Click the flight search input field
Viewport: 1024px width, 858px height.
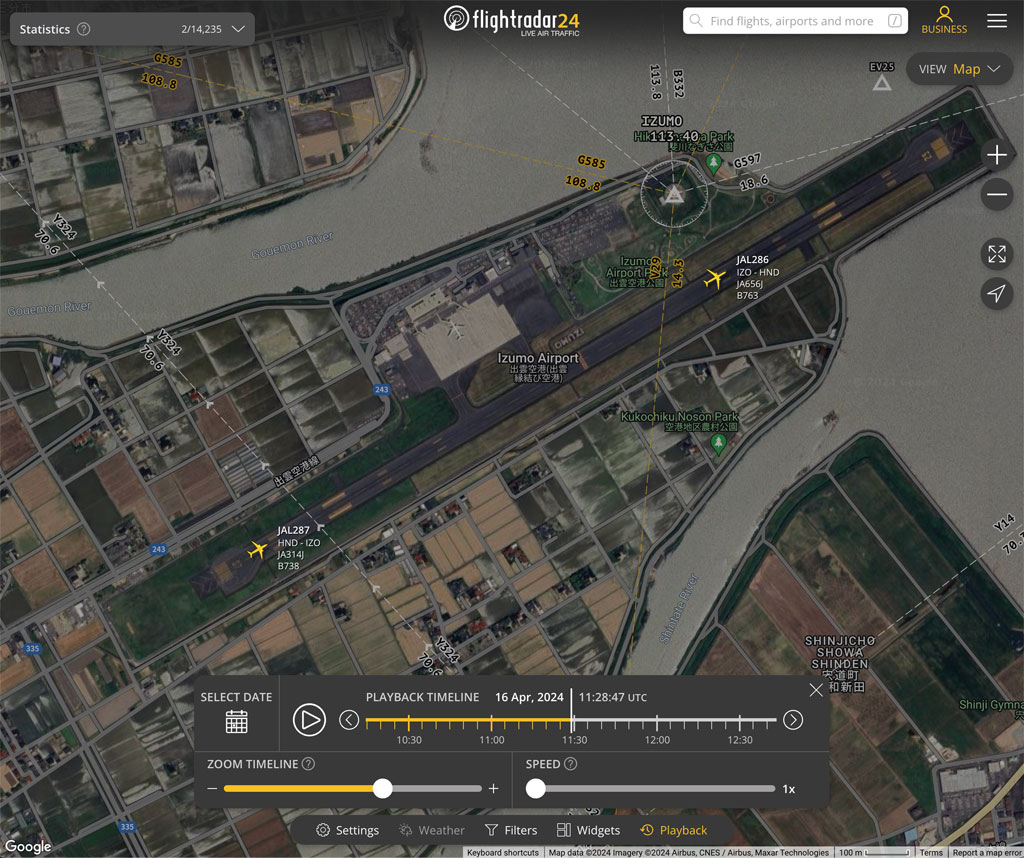(795, 21)
